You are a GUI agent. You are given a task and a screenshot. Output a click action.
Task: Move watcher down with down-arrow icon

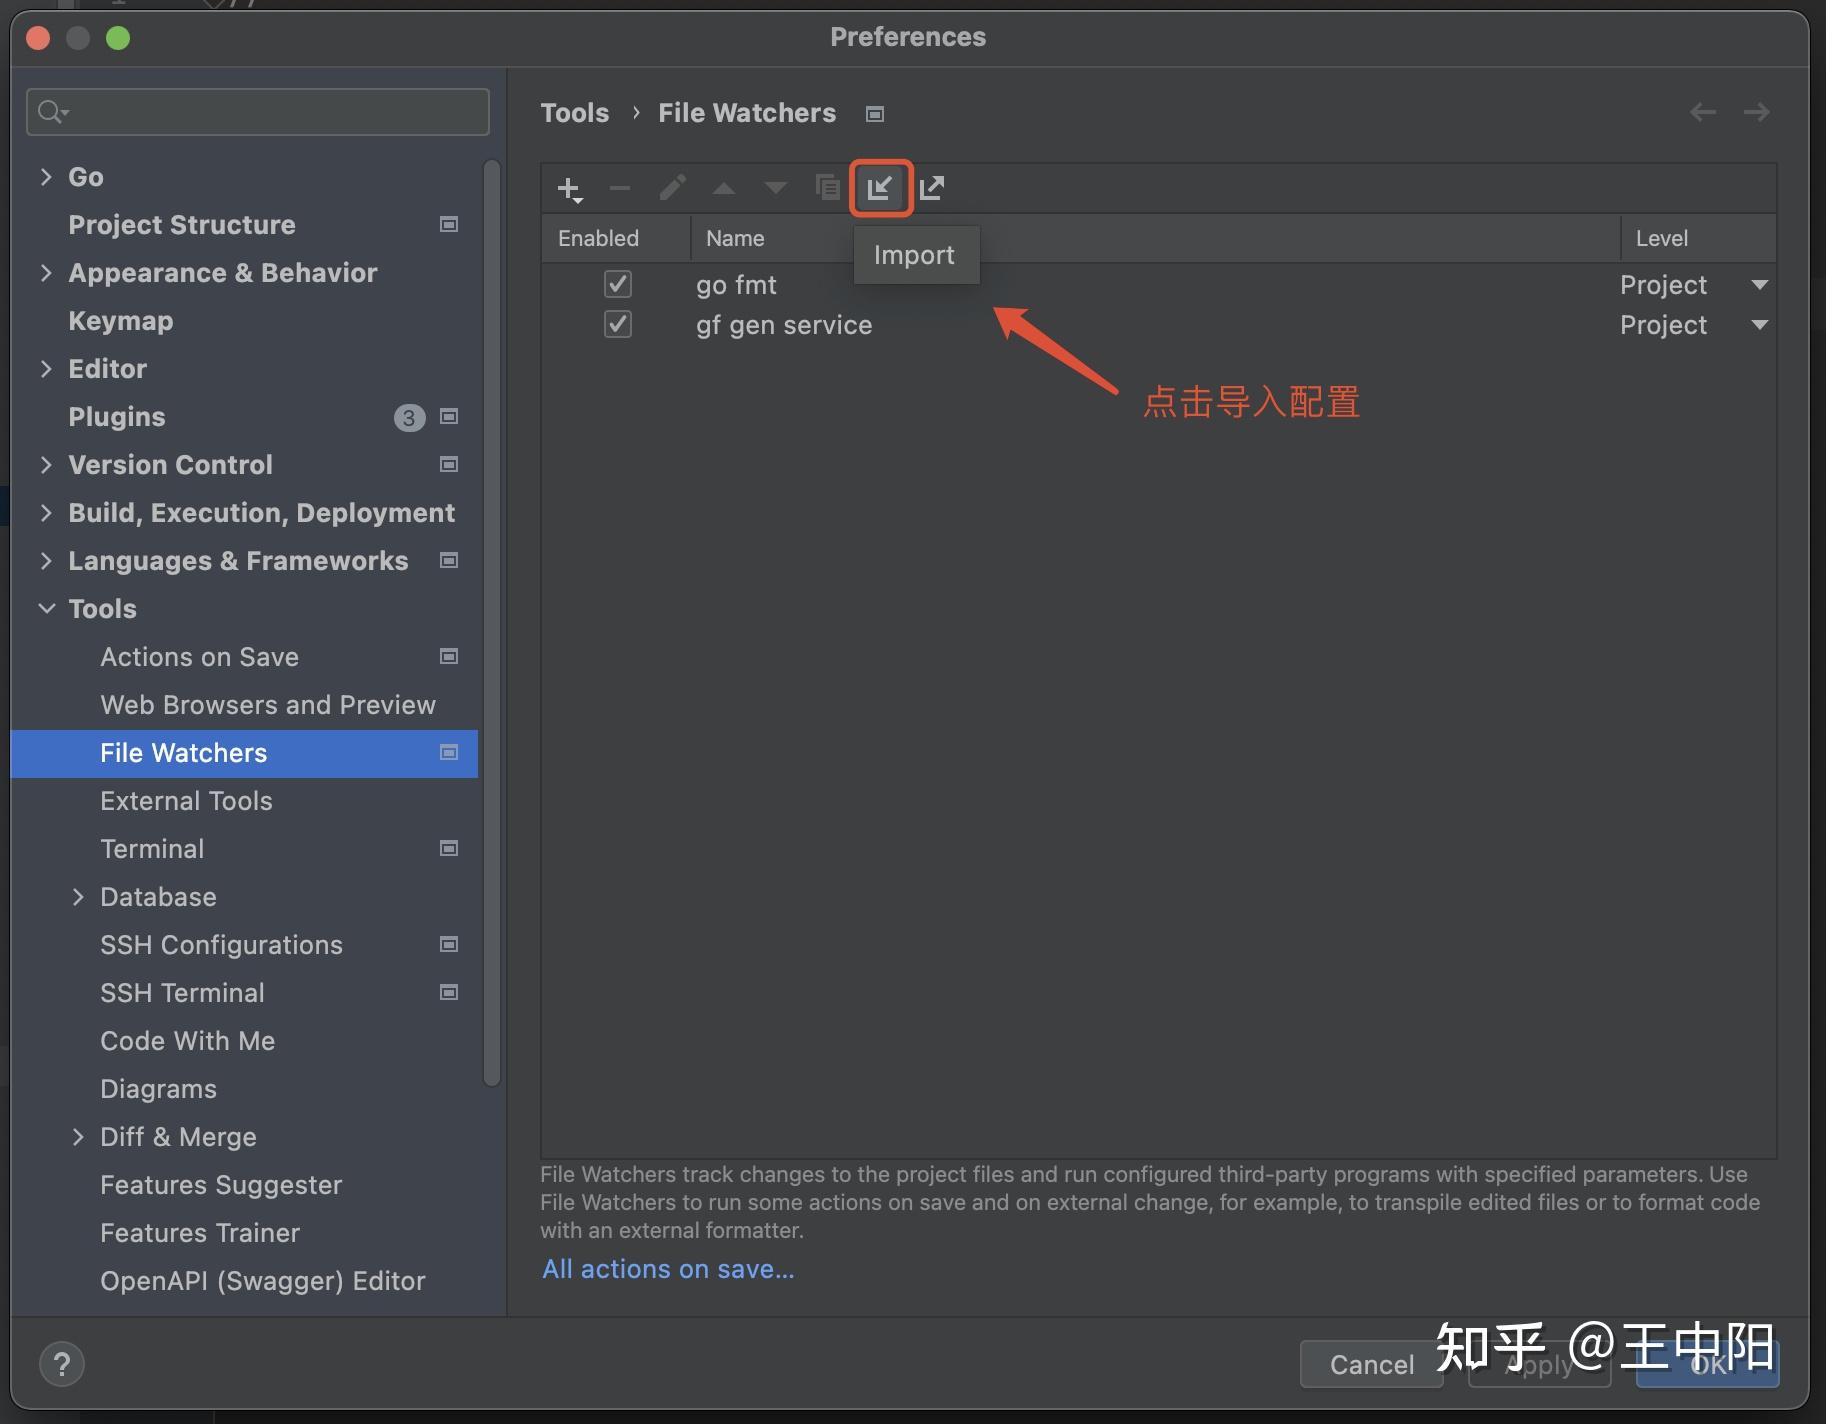tap(775, 188)
